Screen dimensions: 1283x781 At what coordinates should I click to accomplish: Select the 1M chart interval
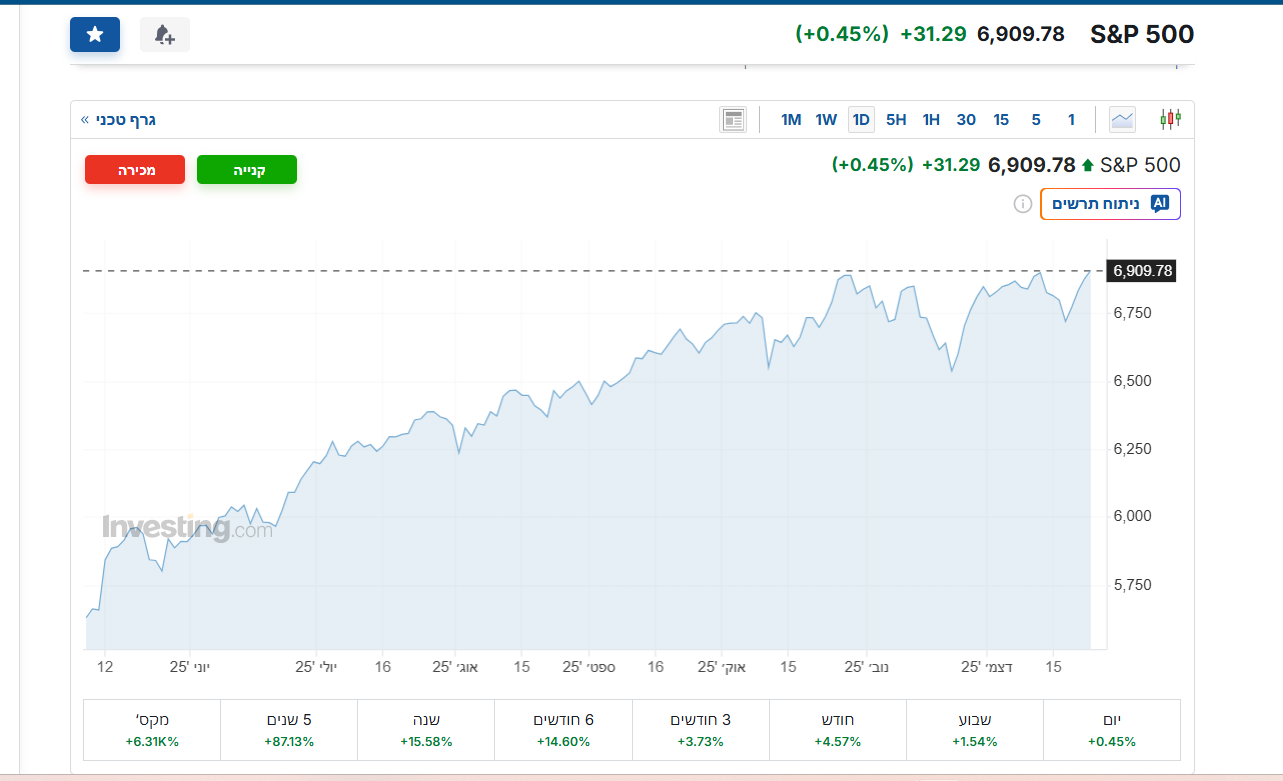(791, 120)
